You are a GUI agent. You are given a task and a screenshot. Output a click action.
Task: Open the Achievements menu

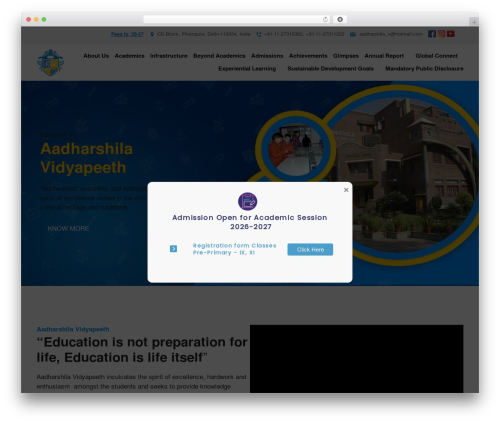(308, 56)
